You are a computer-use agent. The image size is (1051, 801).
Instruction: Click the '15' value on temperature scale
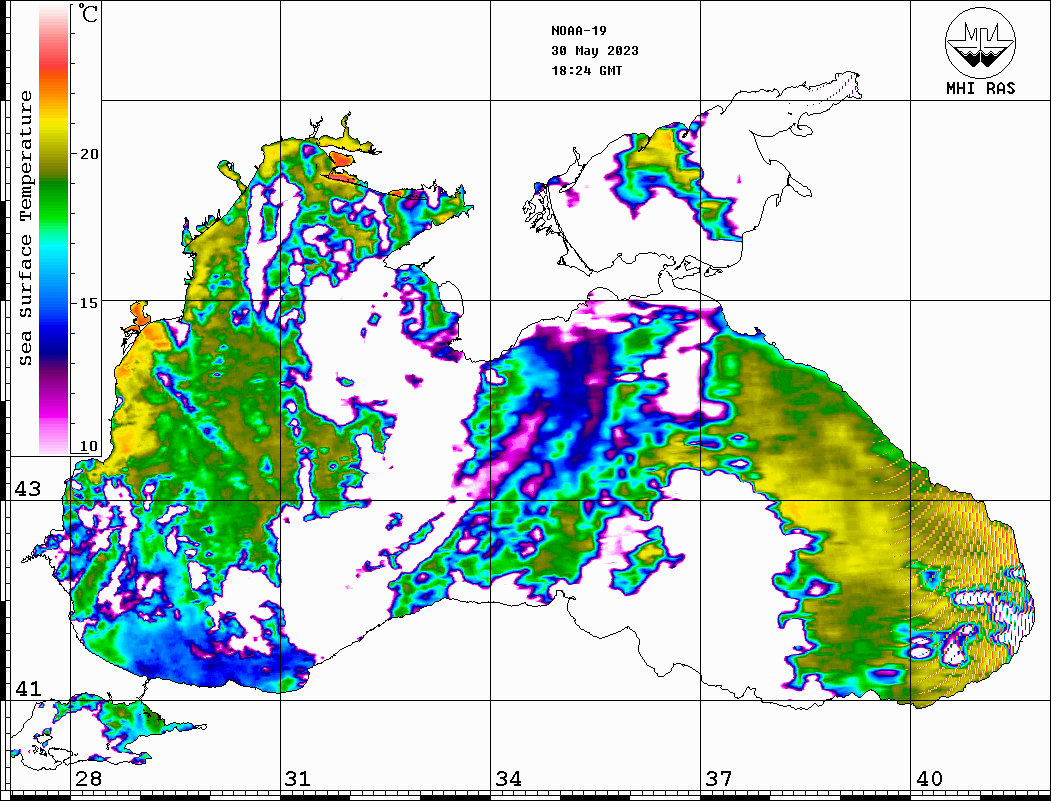click(88, 303)
